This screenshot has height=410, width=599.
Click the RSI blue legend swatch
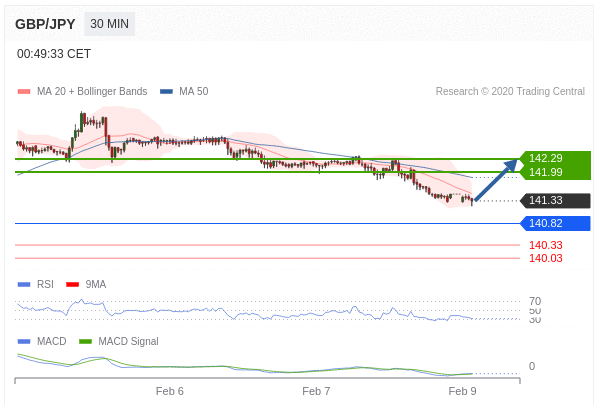tap(24, 284)
